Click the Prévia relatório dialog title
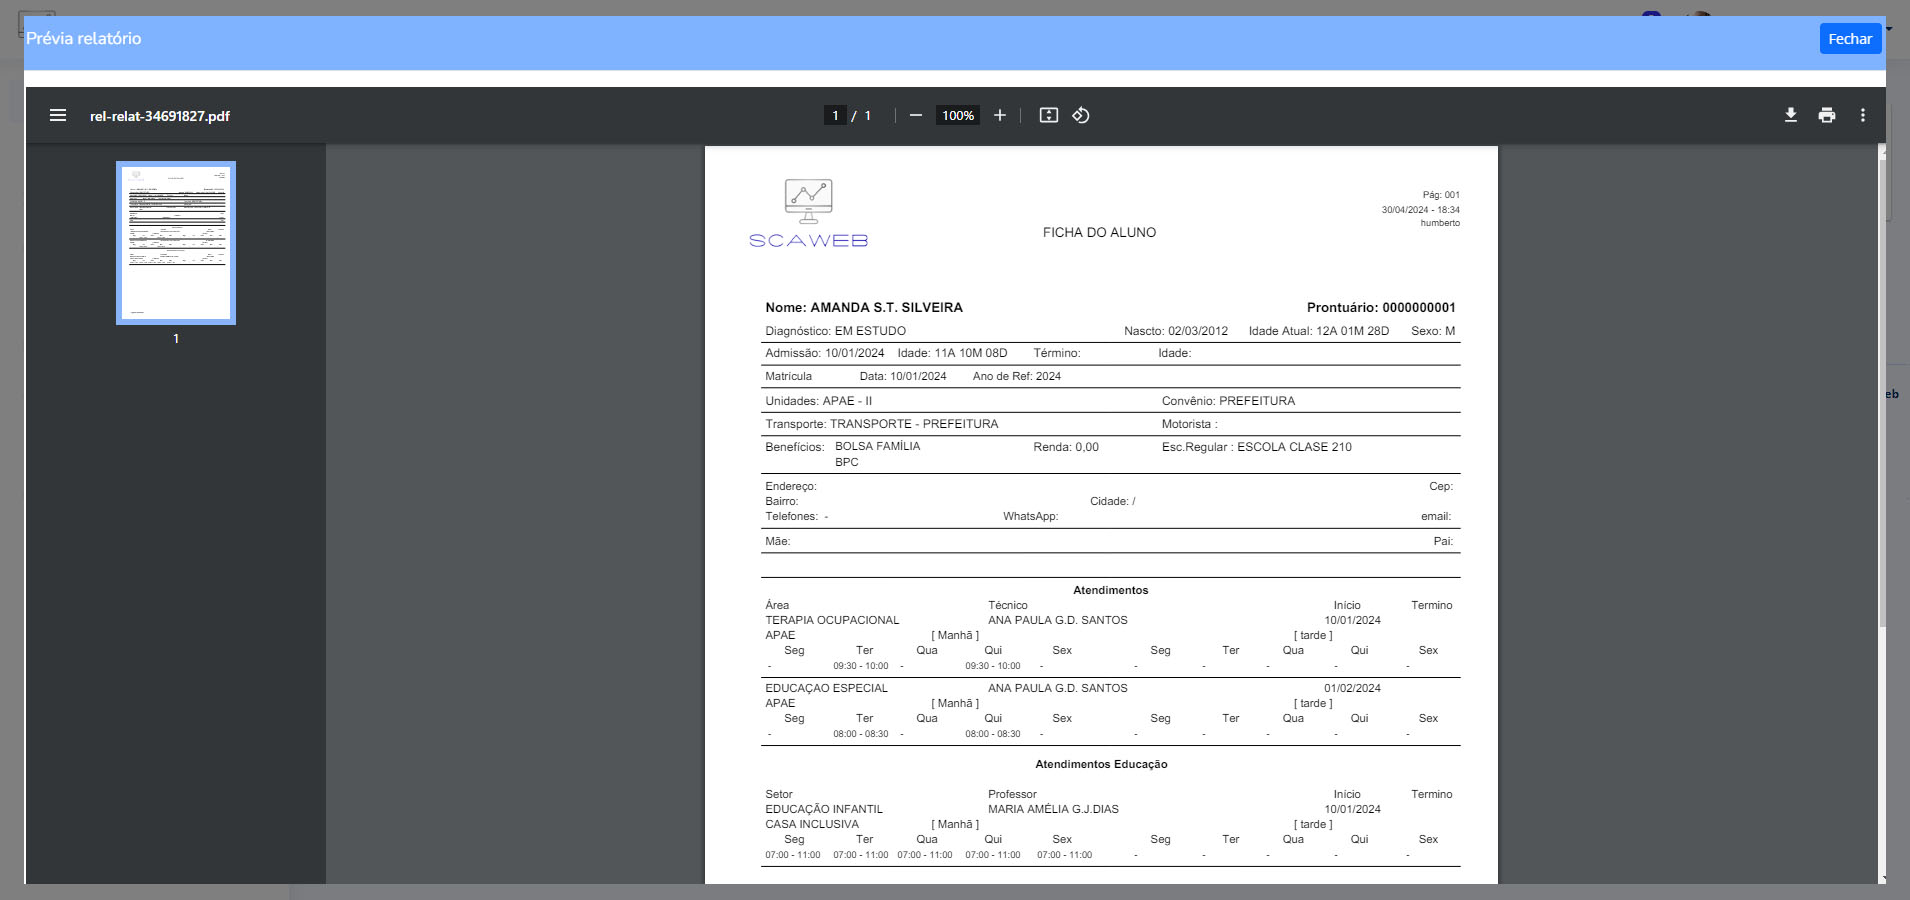This screenshot has height=900, width=1910. pos(84,39)
